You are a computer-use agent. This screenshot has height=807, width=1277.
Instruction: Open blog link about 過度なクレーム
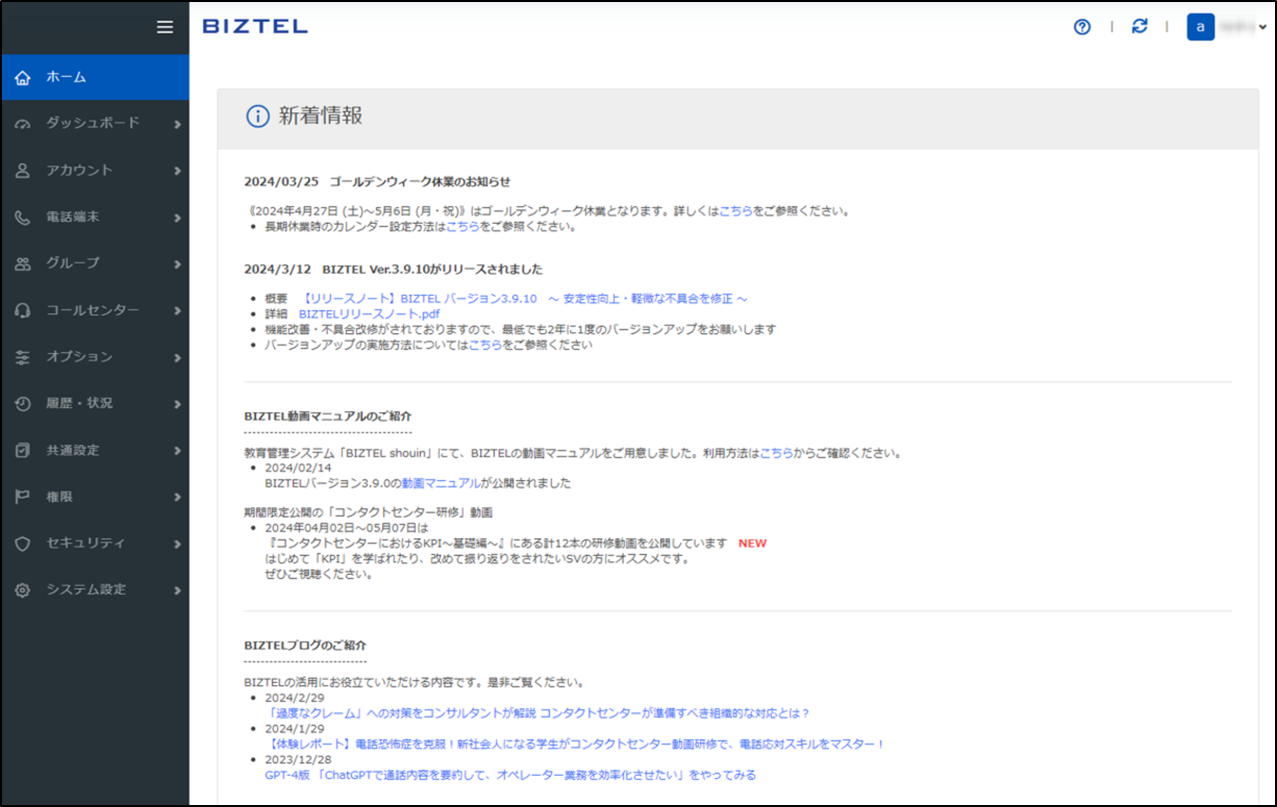click(x=539, y=713)
